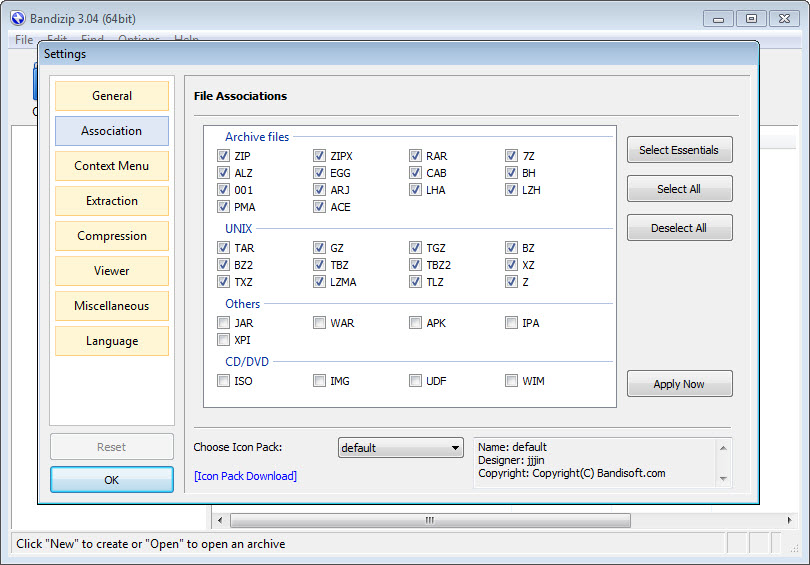Click the horizontal scrollbar thumb in main window
Screen dimensions: 810x565
pyautogui.click(x=430, y=520)
